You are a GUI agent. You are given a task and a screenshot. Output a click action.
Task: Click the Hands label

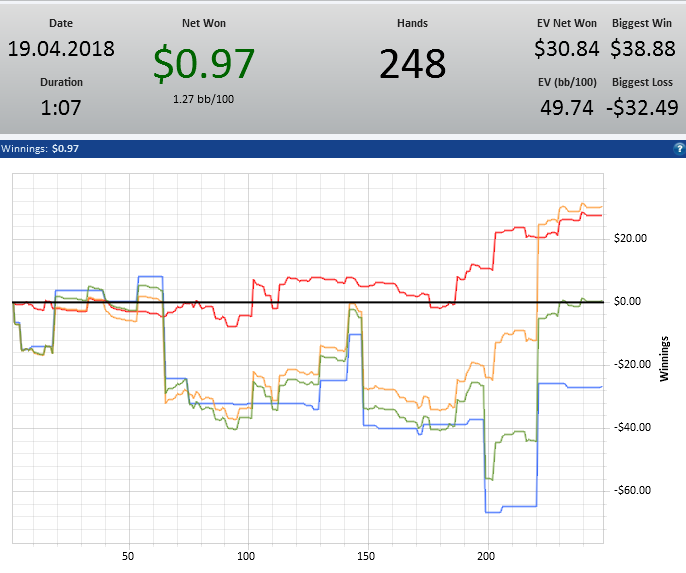pyautogui.click(x=413, y=23)
